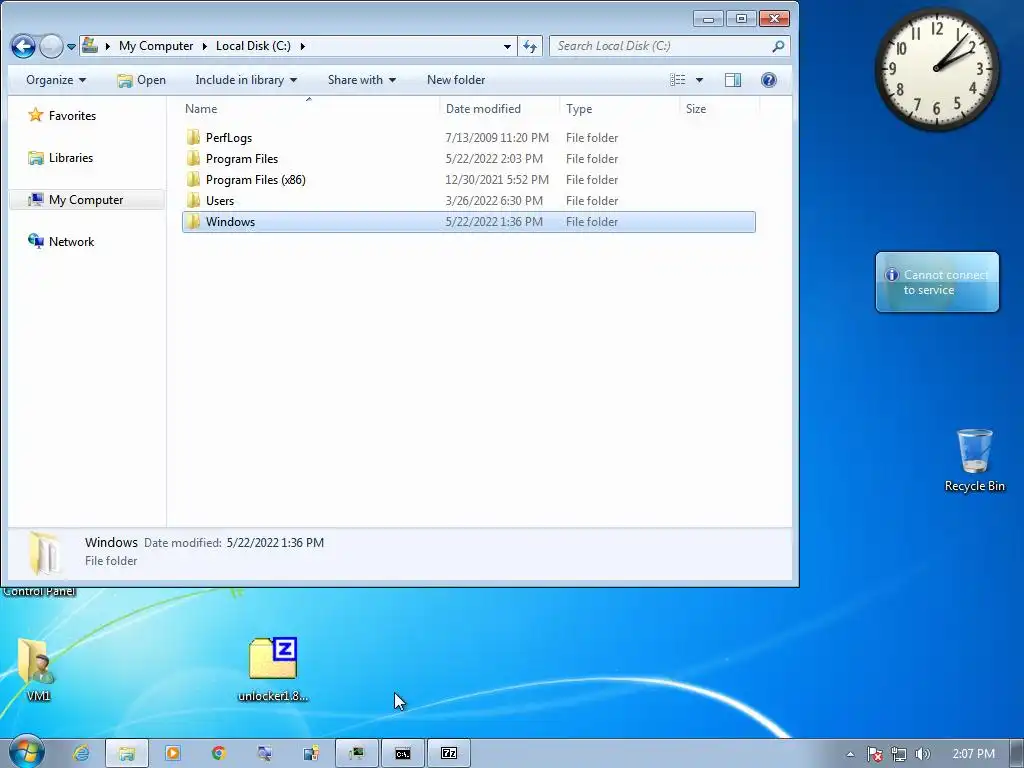Expand the arrow after Local Disk (C:) breadcrumb
This screenshot has width=1024, height=768.
coord(302,46)
